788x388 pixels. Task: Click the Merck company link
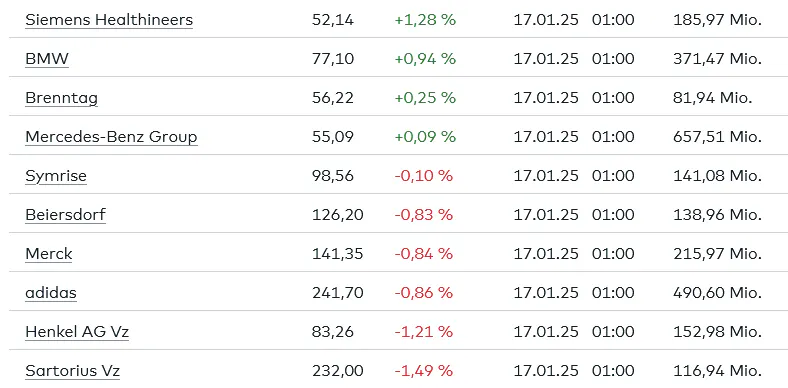click(49, 254)
